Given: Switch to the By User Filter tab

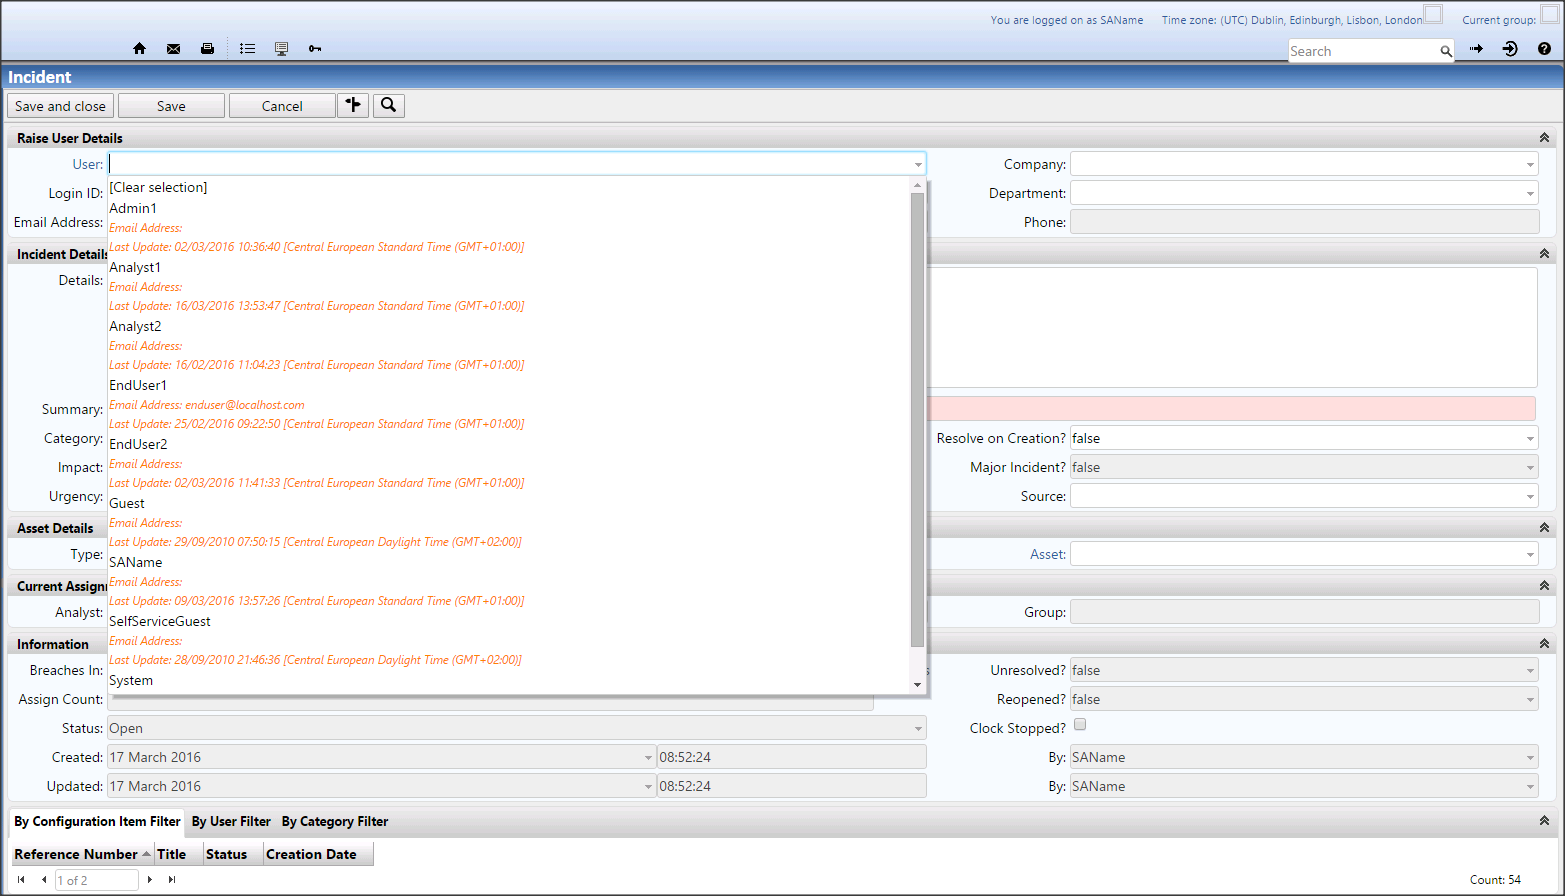Looking at the screenshot, I should 231,821.
